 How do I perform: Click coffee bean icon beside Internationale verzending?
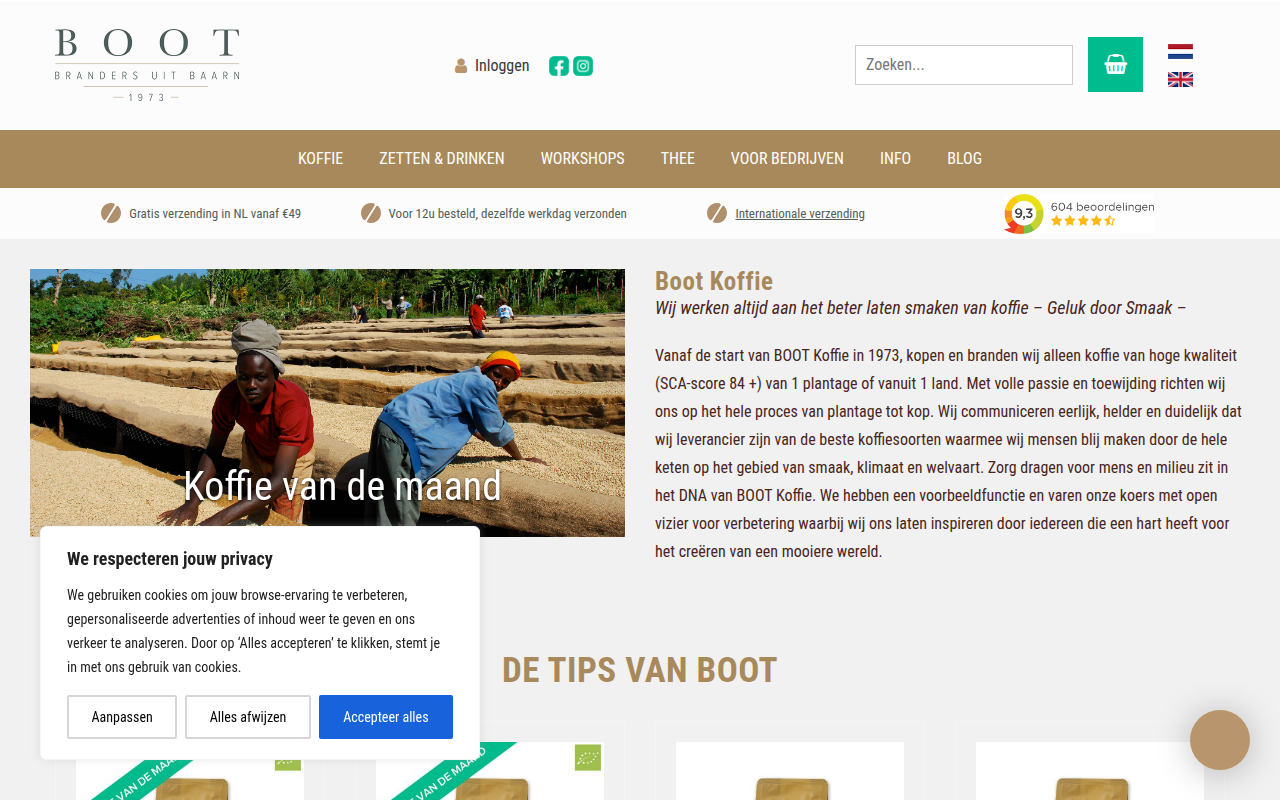coord(717,213)
